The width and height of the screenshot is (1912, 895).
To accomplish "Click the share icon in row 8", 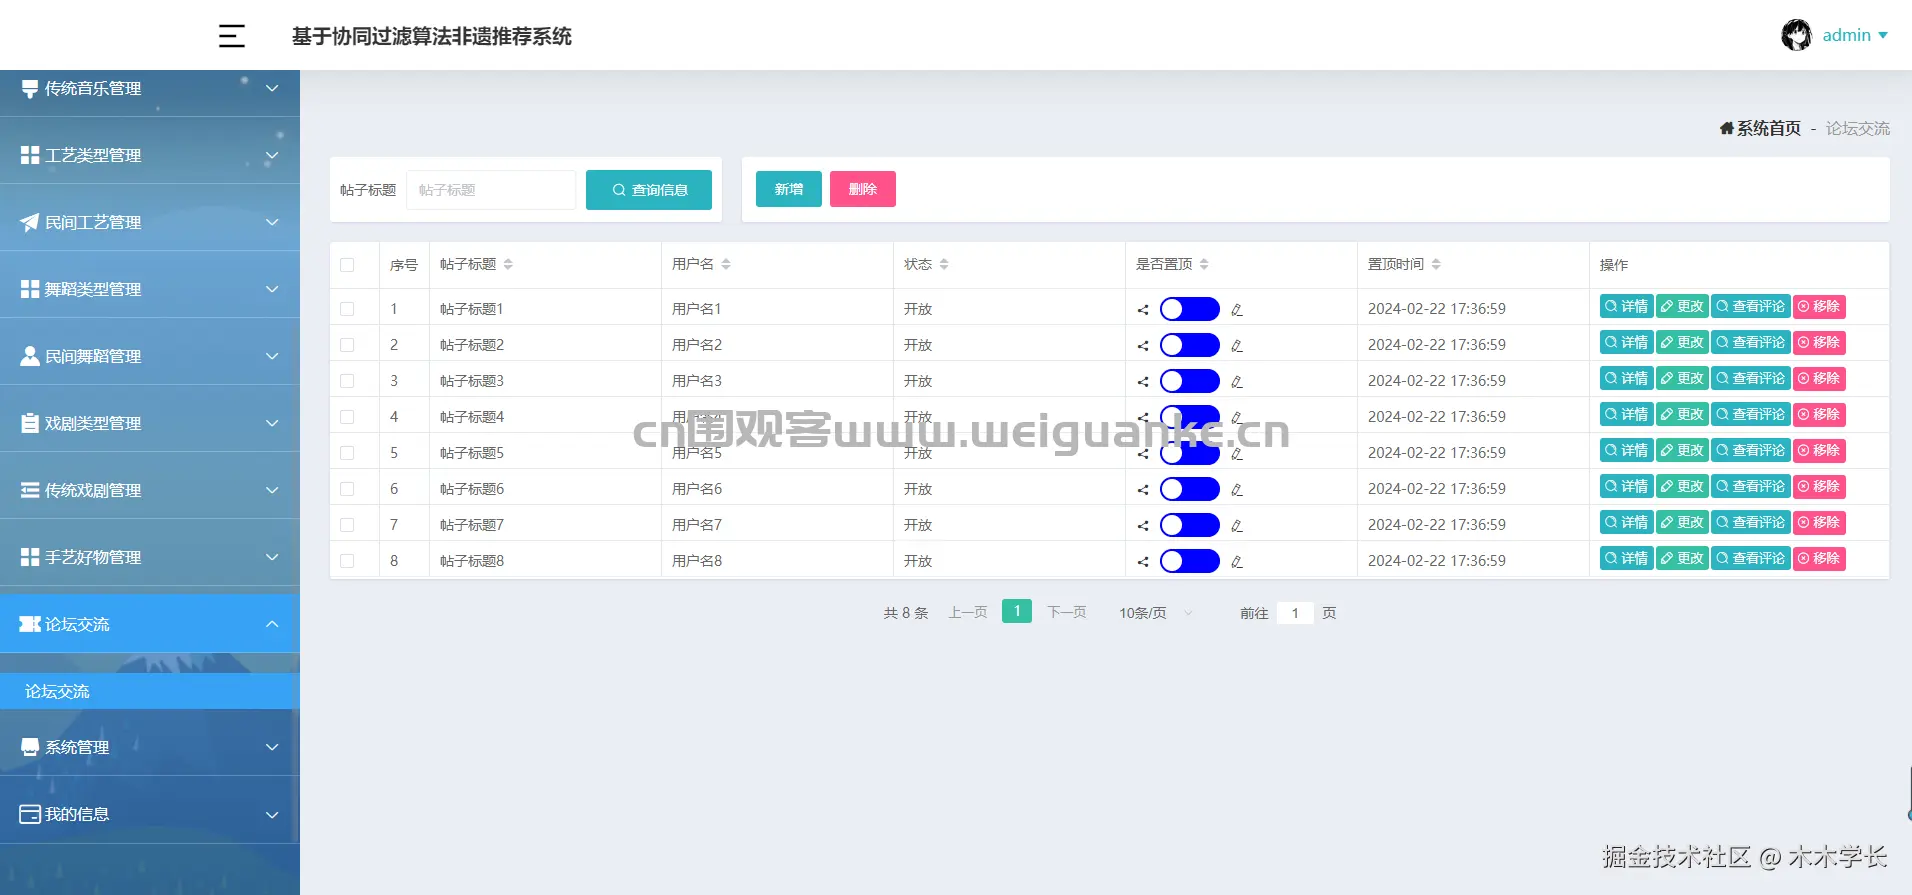I will (x=1143, y=562).
